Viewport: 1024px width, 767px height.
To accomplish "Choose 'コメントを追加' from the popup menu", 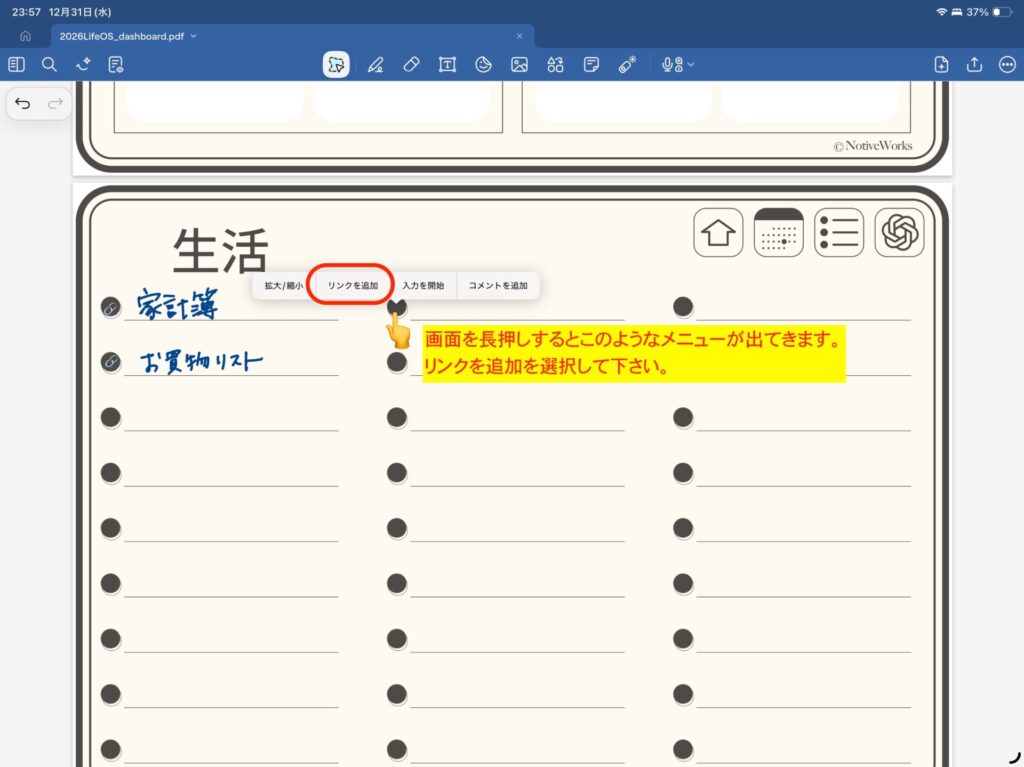I will tap(498, 285).
